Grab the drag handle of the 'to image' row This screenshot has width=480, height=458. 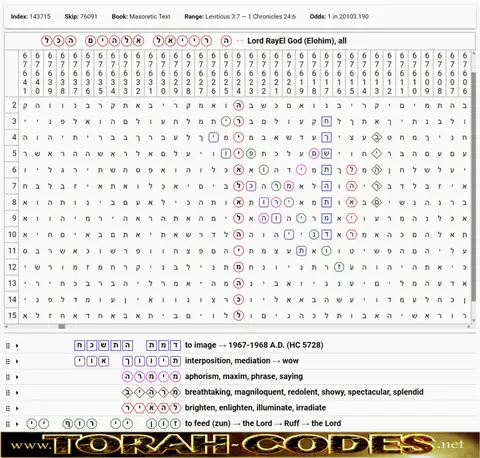pyautogui.click(x=8, y=346)
